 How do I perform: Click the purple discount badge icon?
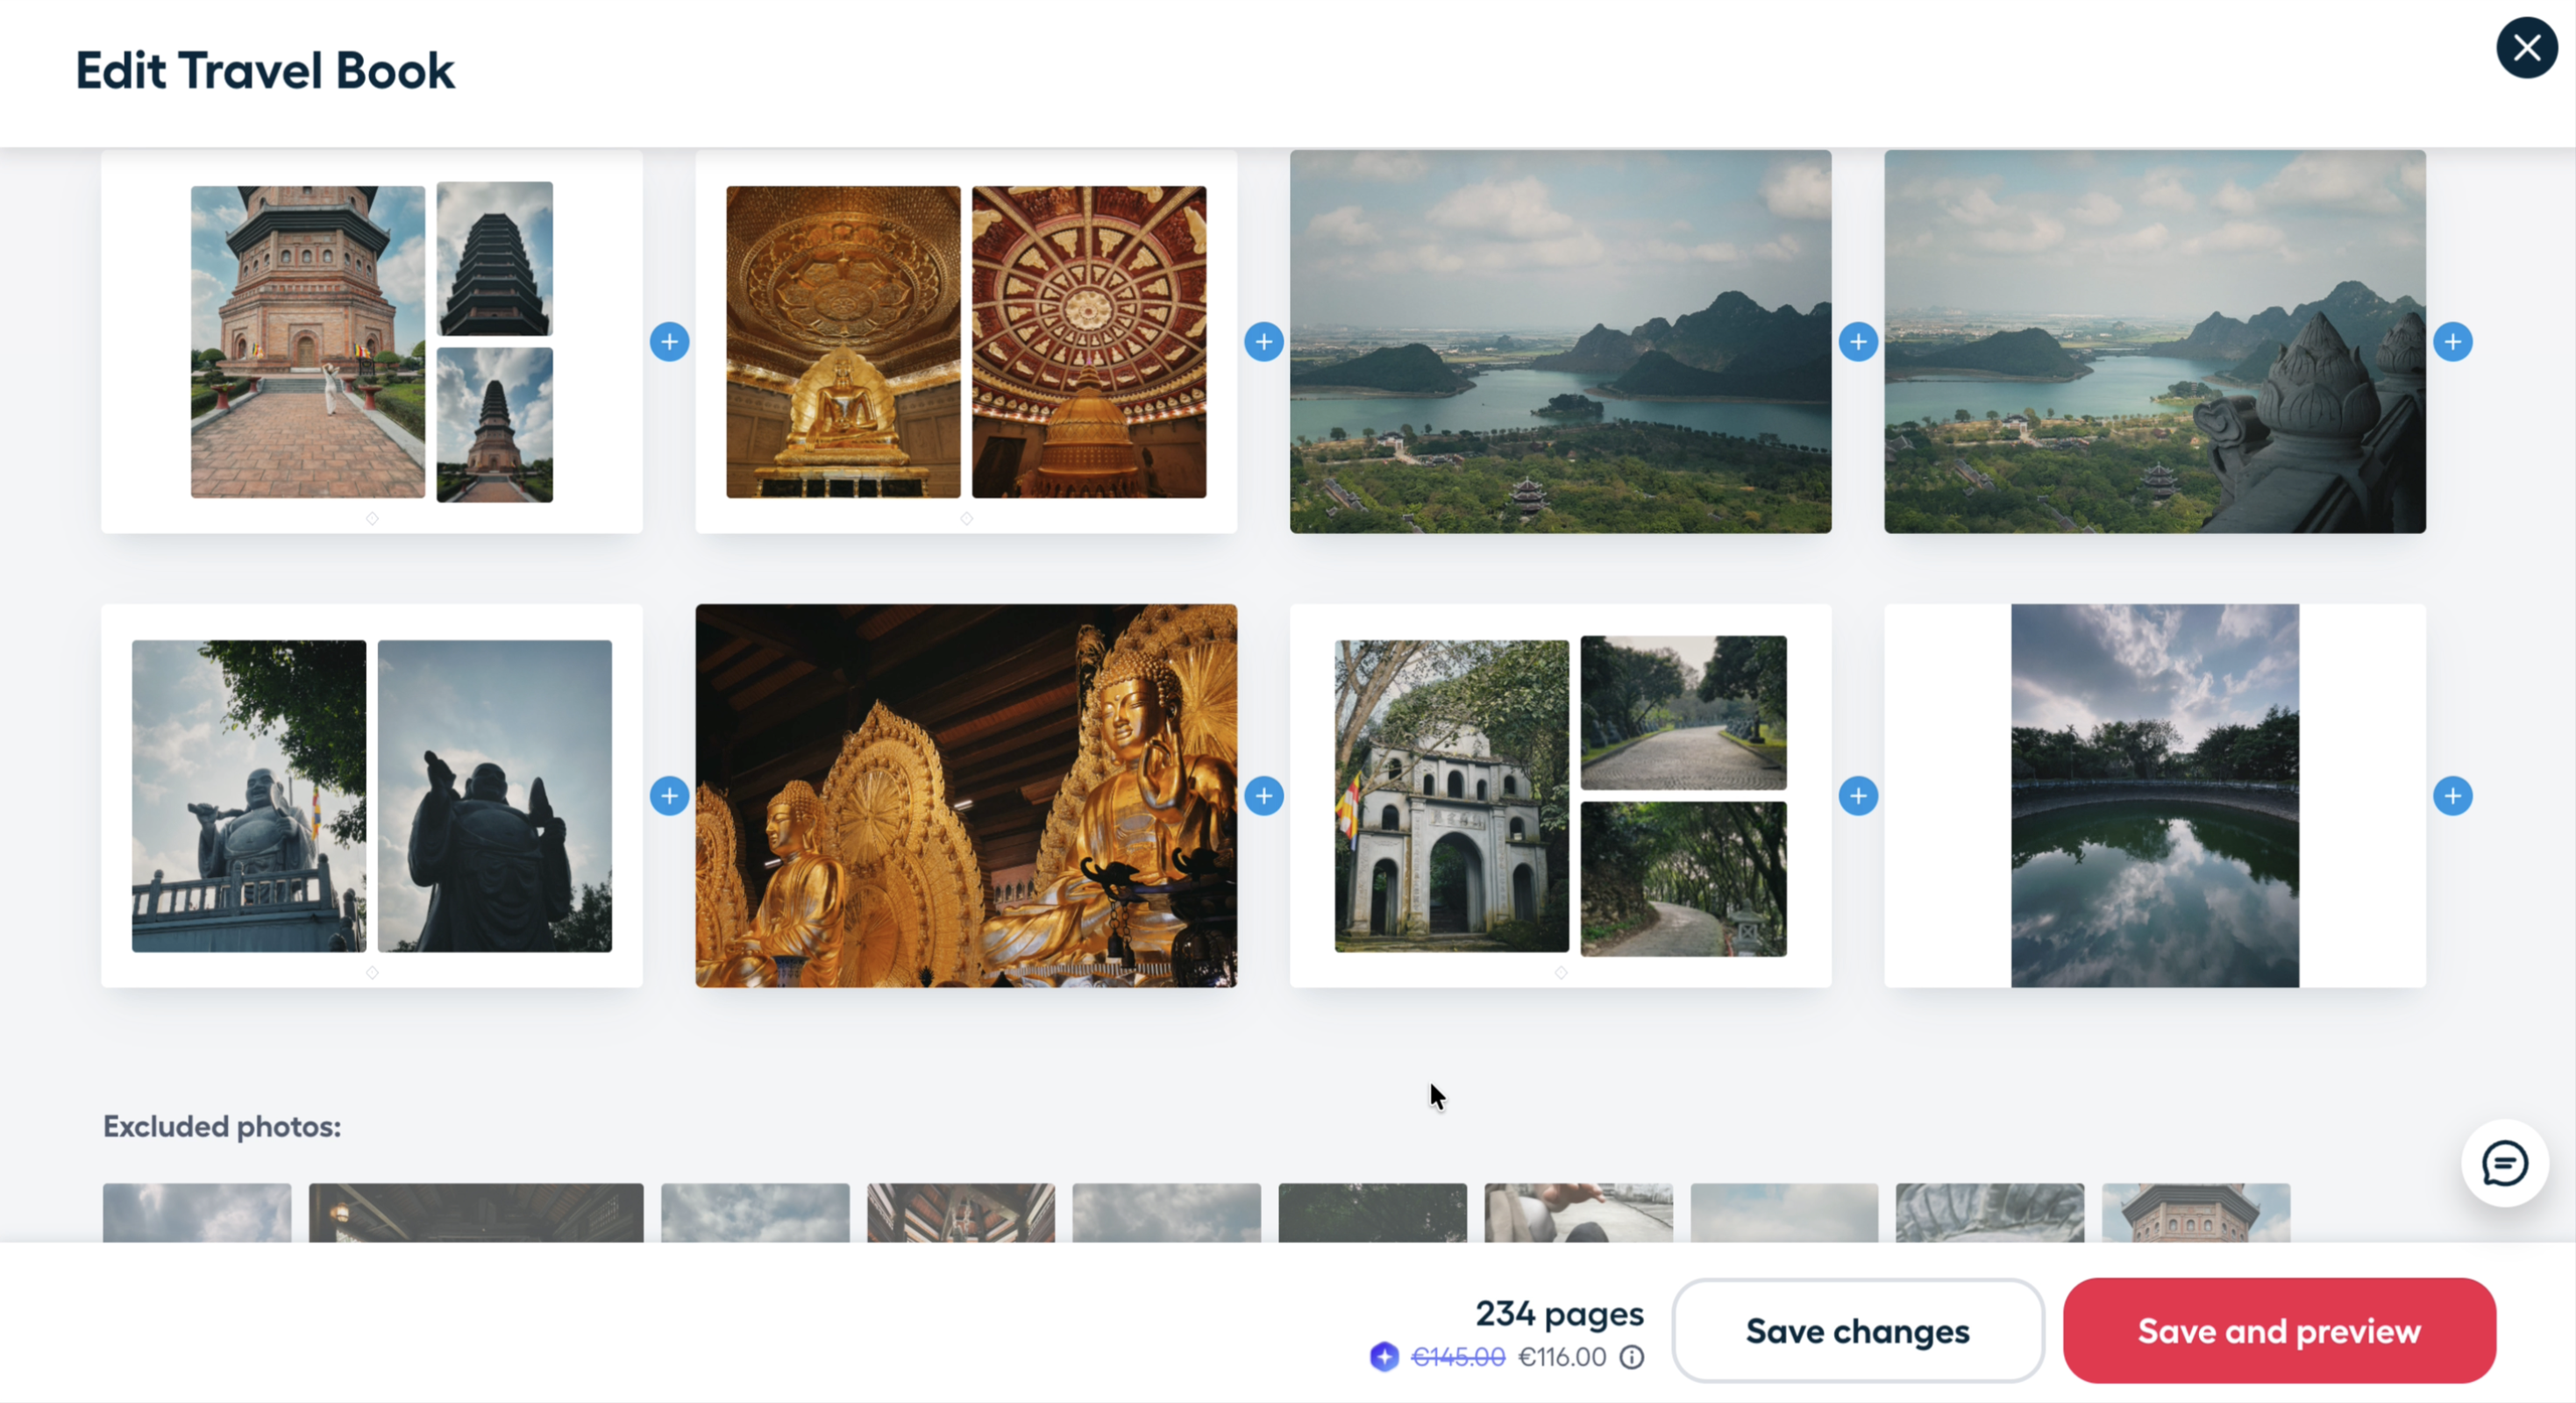point(1384,1357)
